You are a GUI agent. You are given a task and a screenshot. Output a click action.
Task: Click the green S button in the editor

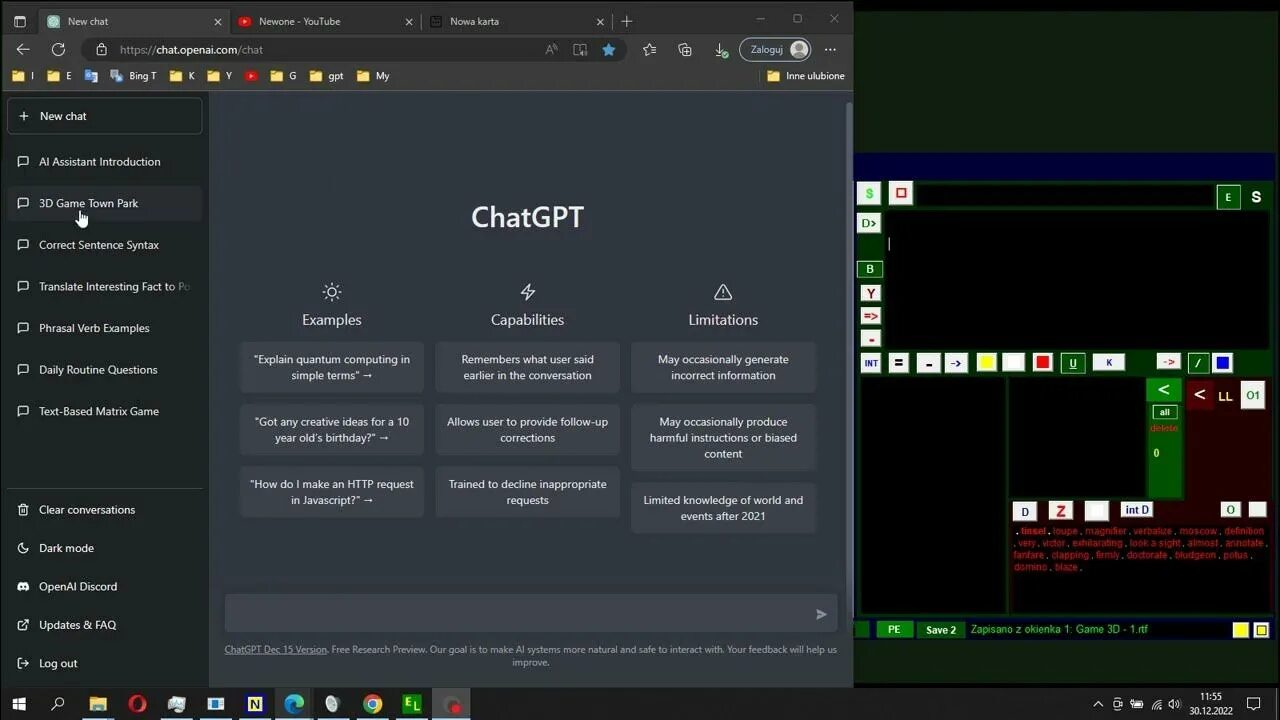pos(869,193)
